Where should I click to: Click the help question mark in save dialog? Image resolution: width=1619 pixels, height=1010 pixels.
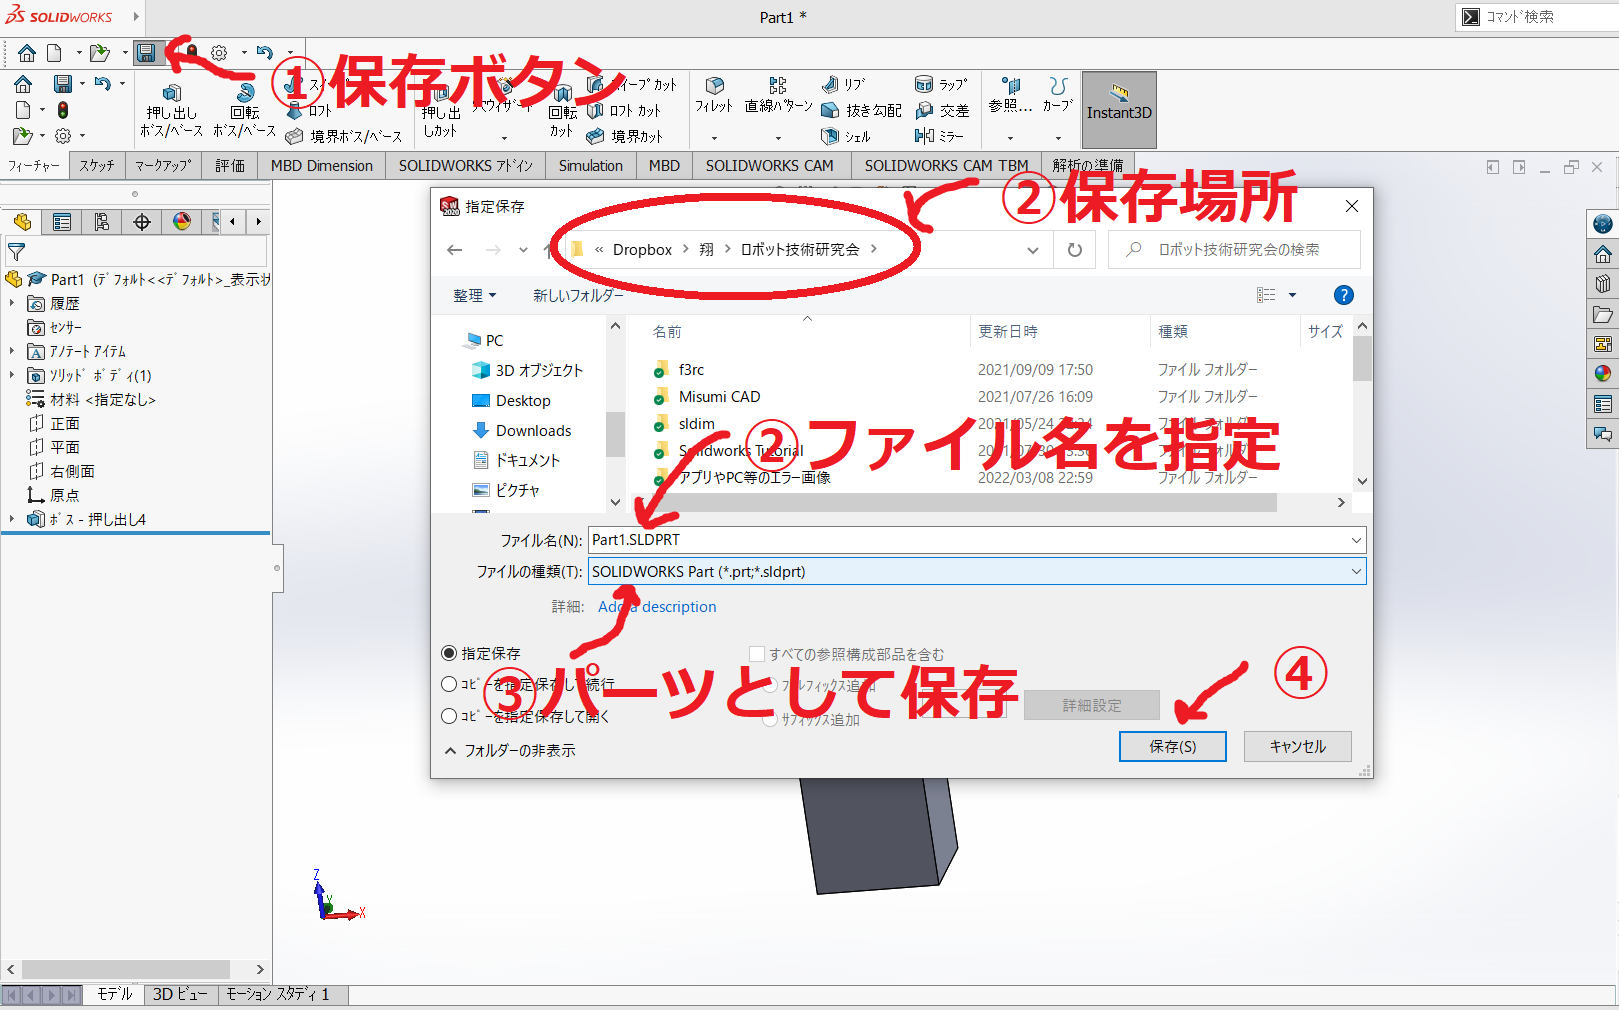coord(1344,295)
